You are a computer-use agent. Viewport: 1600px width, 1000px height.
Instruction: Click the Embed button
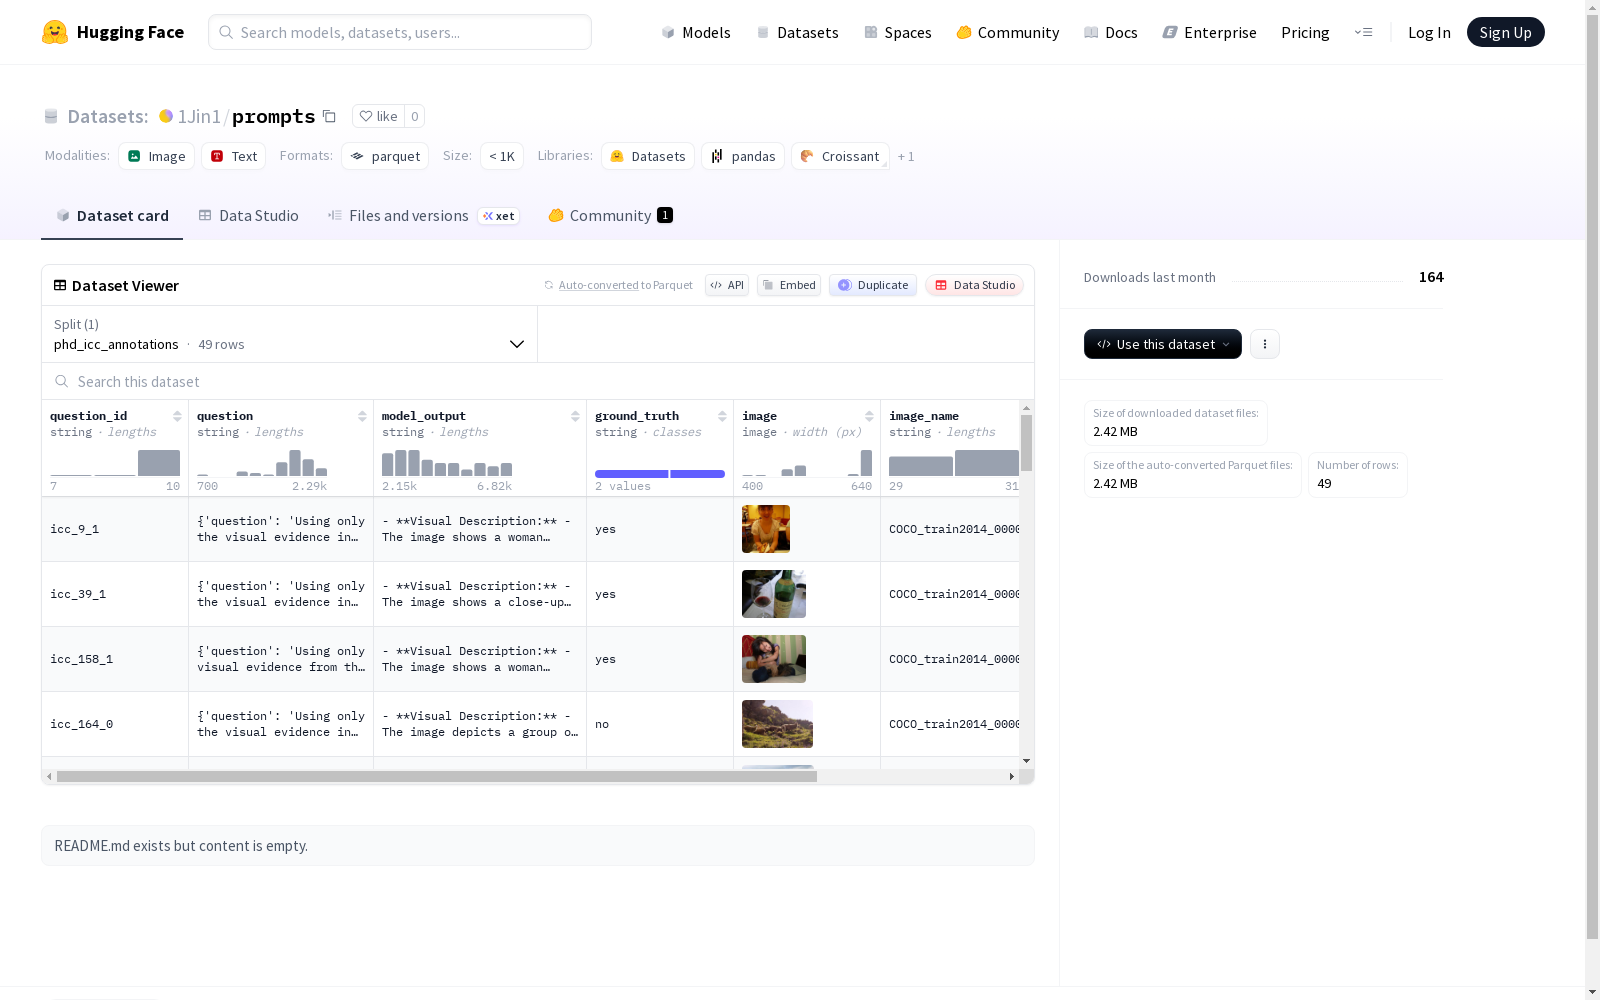tap(789, 285)
